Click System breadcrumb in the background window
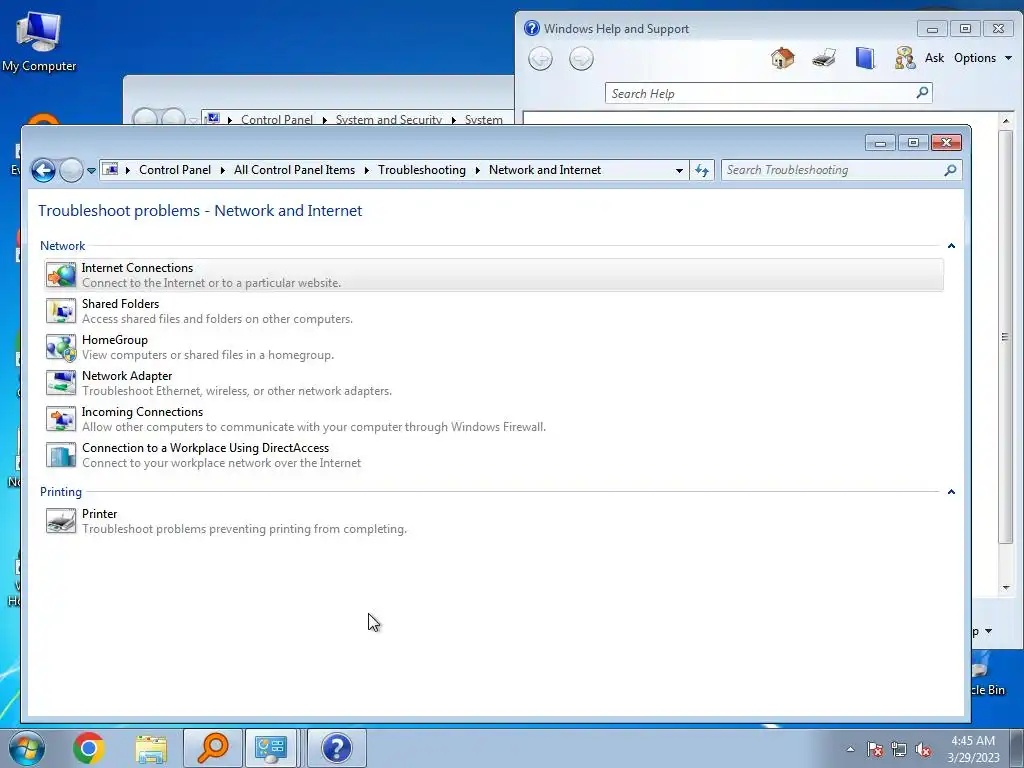 click(x=483, y=120)
